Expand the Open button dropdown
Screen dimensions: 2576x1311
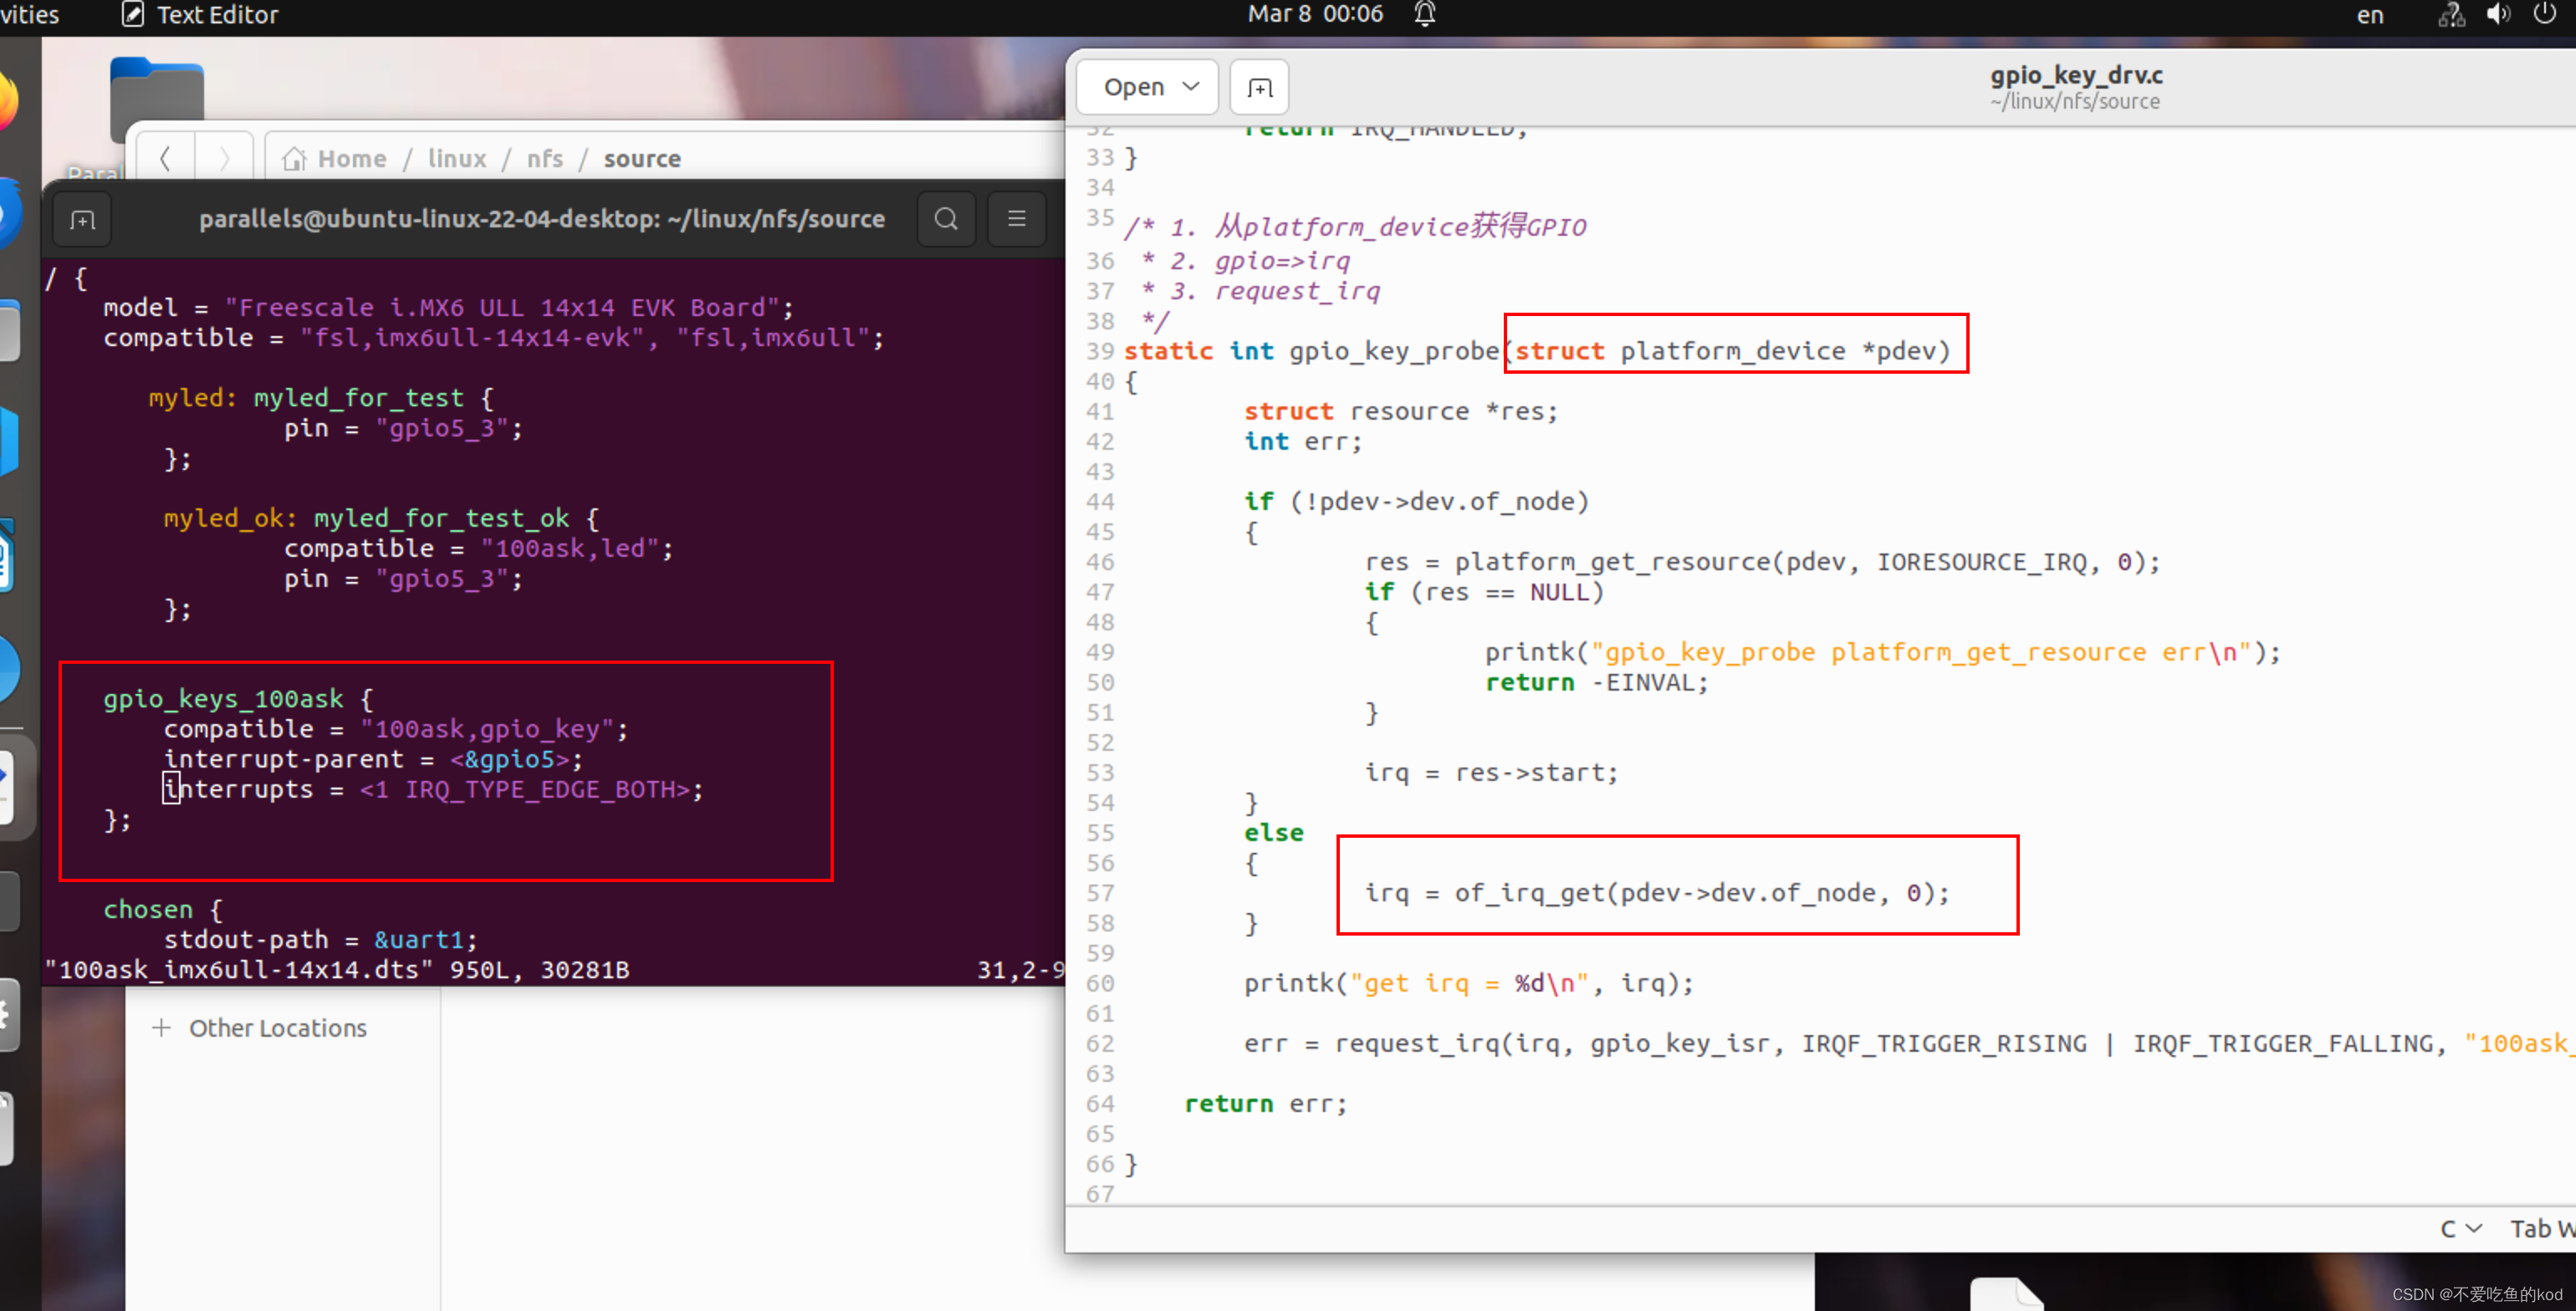click(x=1190, y=87)
